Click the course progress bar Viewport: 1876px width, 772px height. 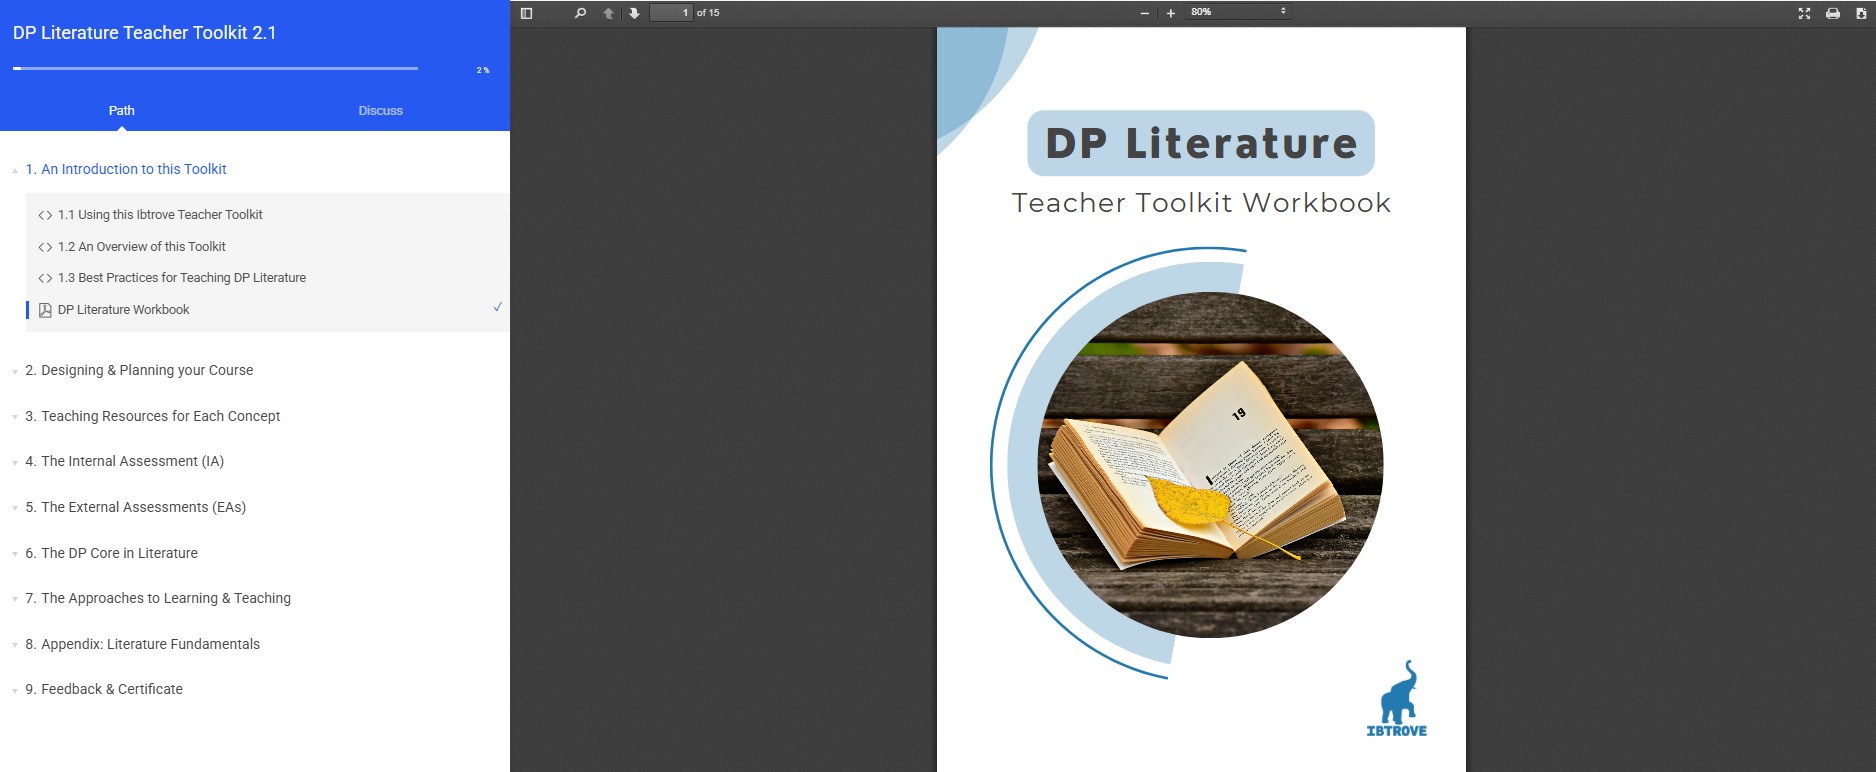[215, 68]
